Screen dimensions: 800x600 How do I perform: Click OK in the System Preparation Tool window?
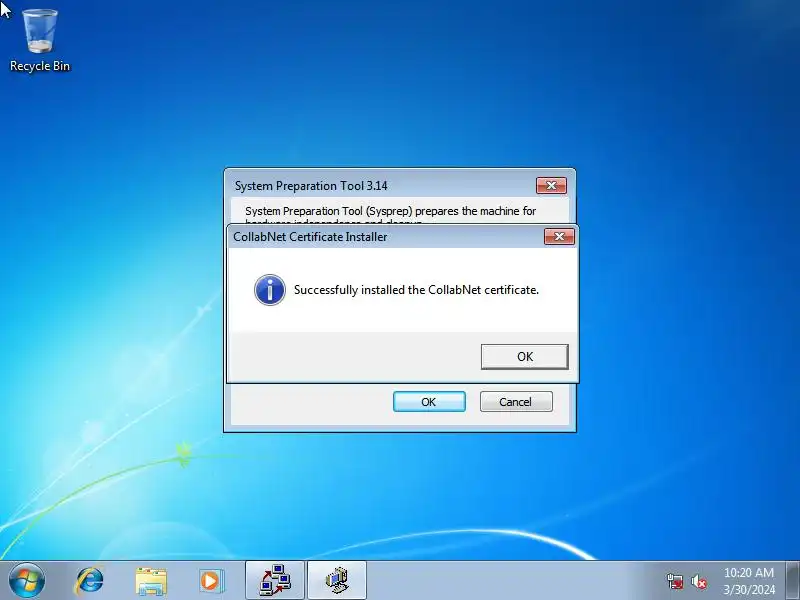coord(429,402)
